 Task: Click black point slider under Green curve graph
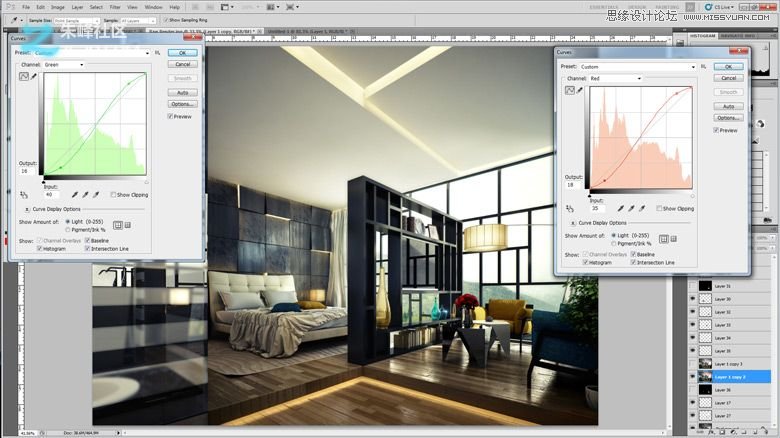(44, 182)
